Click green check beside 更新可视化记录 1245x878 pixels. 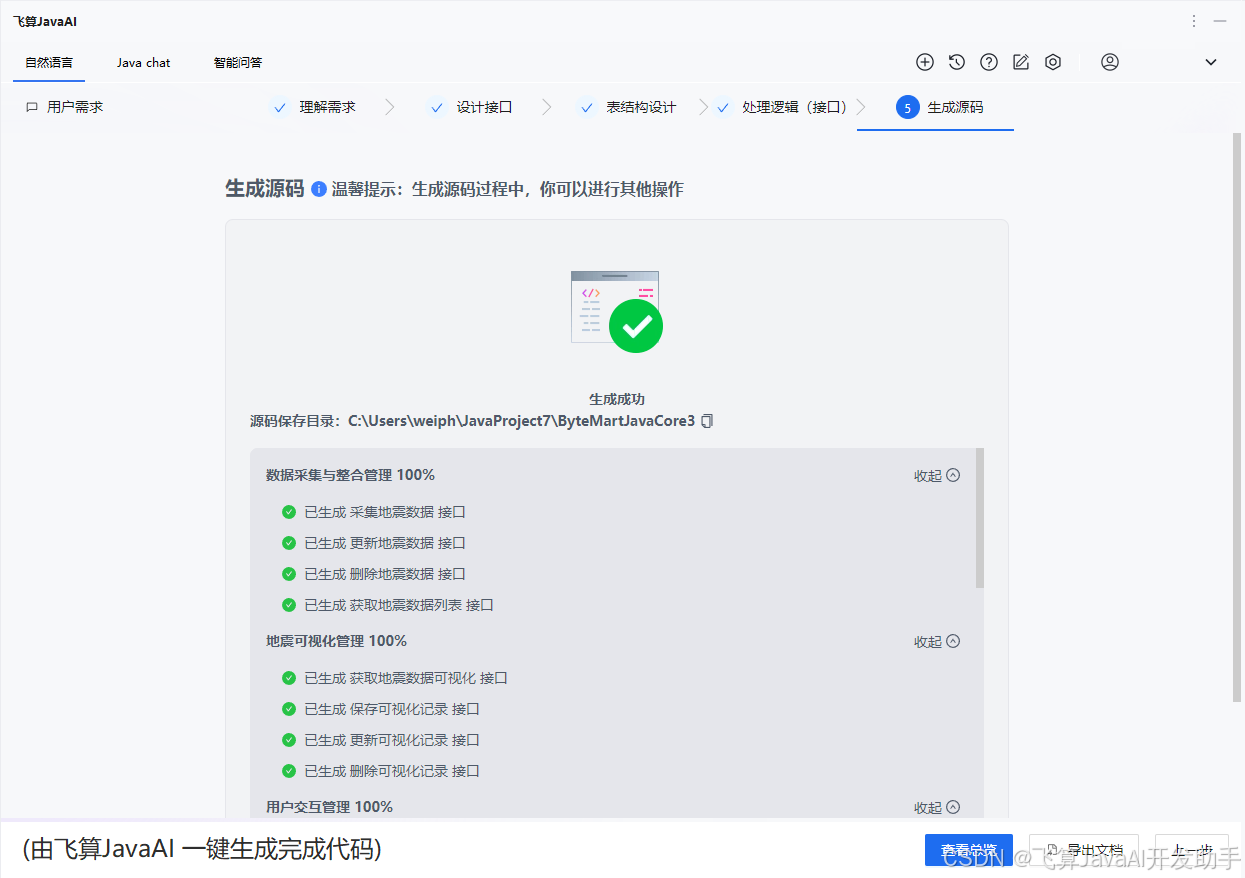(x=289, y=740)
